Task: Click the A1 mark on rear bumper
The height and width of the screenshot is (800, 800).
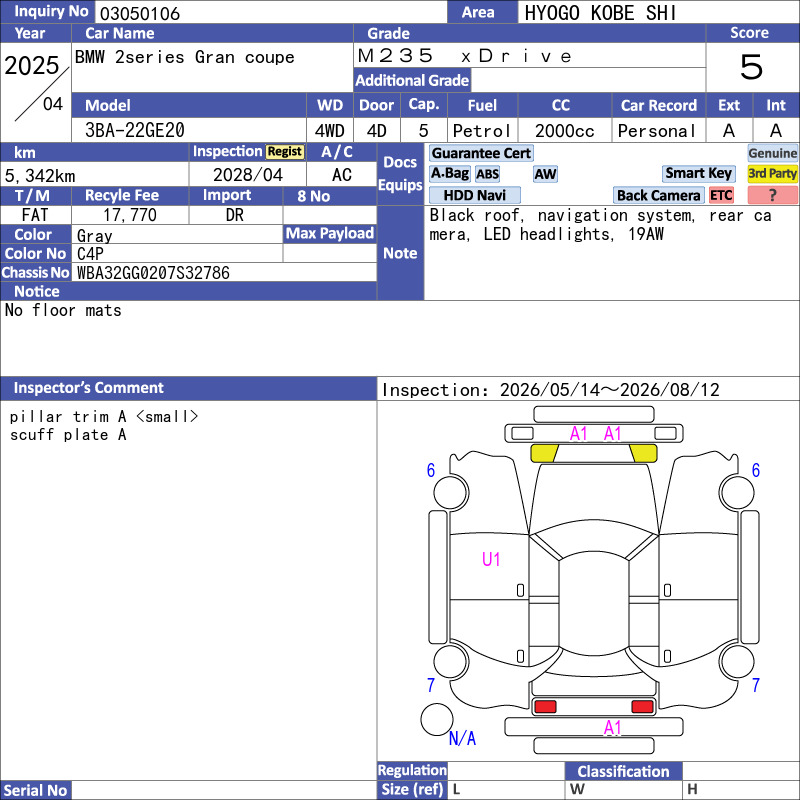Action: [612, 728]
